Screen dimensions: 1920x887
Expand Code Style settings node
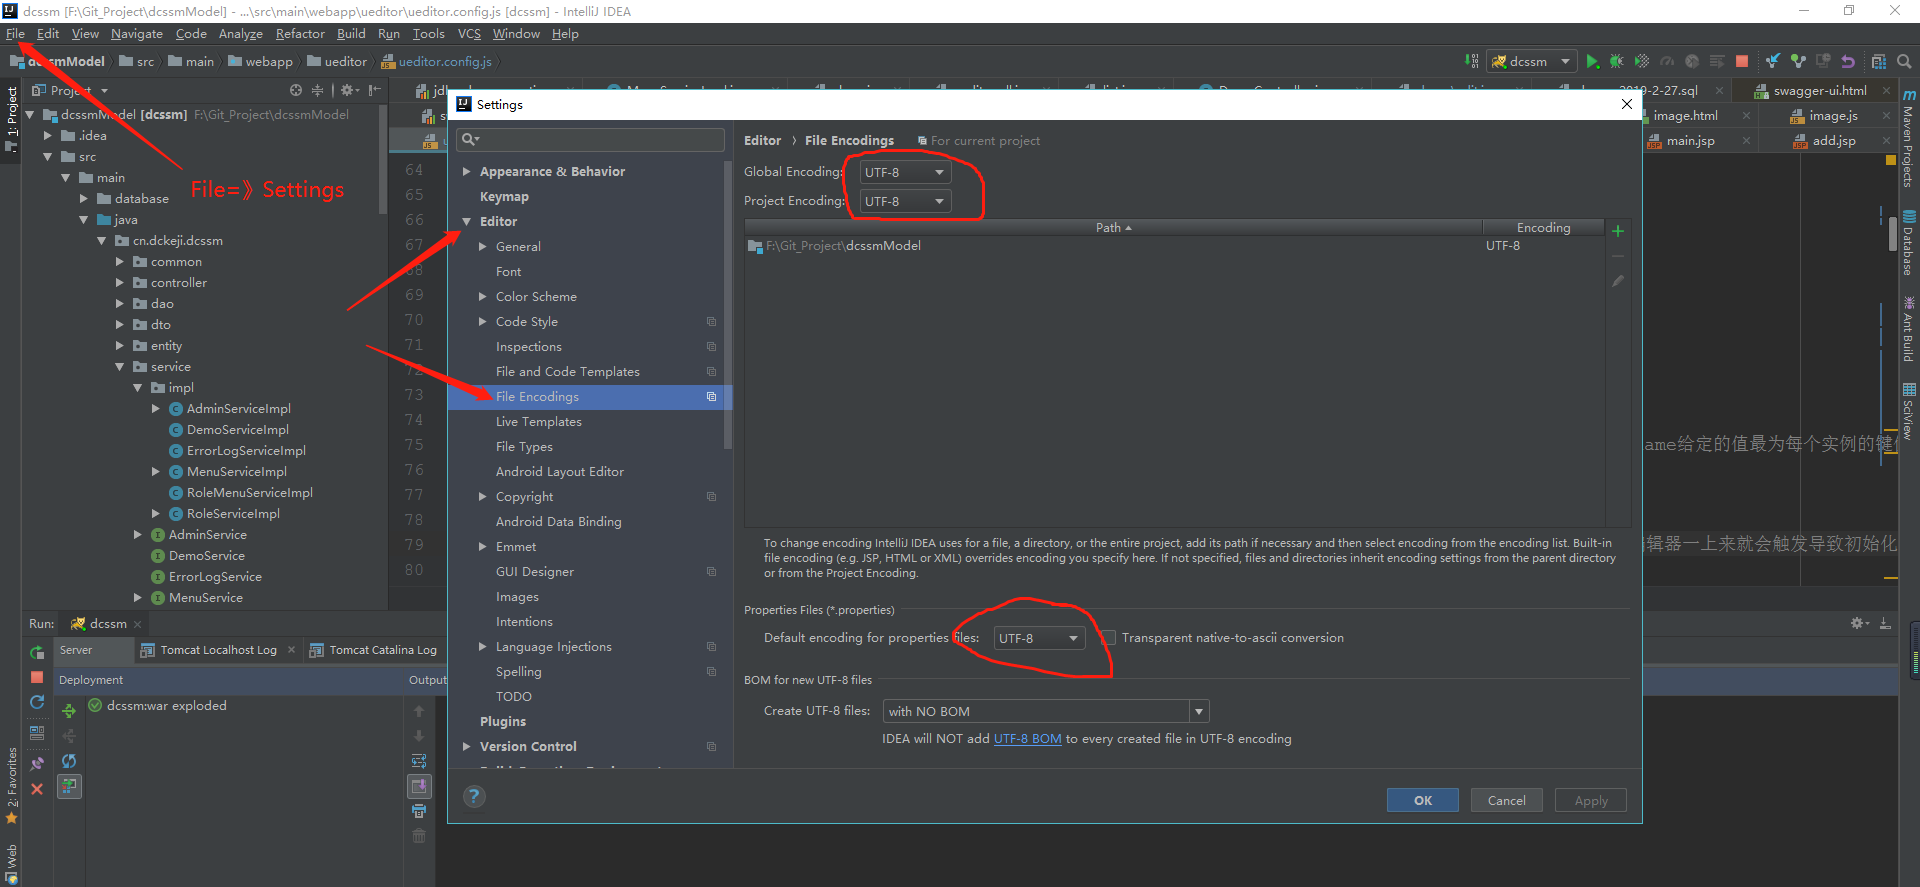pyautogui.click(x=483, y=322)
